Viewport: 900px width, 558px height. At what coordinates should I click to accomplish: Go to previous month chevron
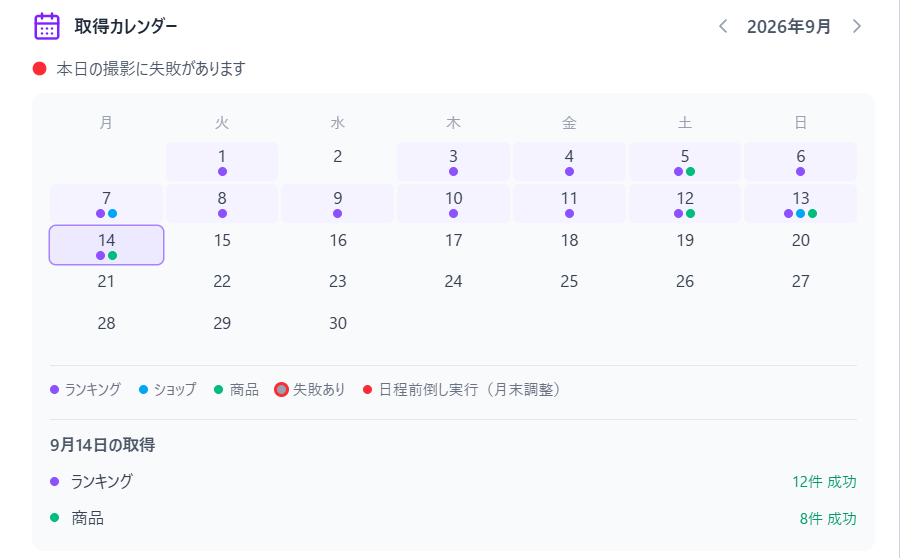coord(723,26)
